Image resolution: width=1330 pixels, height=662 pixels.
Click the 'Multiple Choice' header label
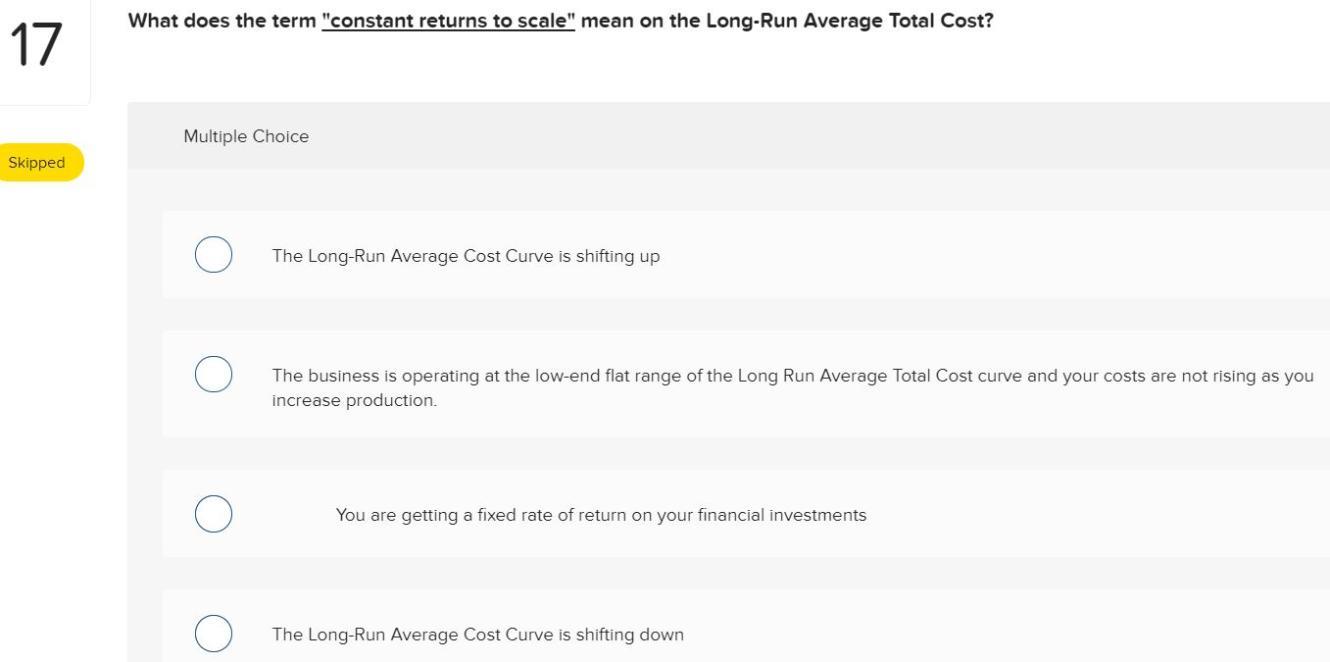pyautogui.click(x=246, y=135)
